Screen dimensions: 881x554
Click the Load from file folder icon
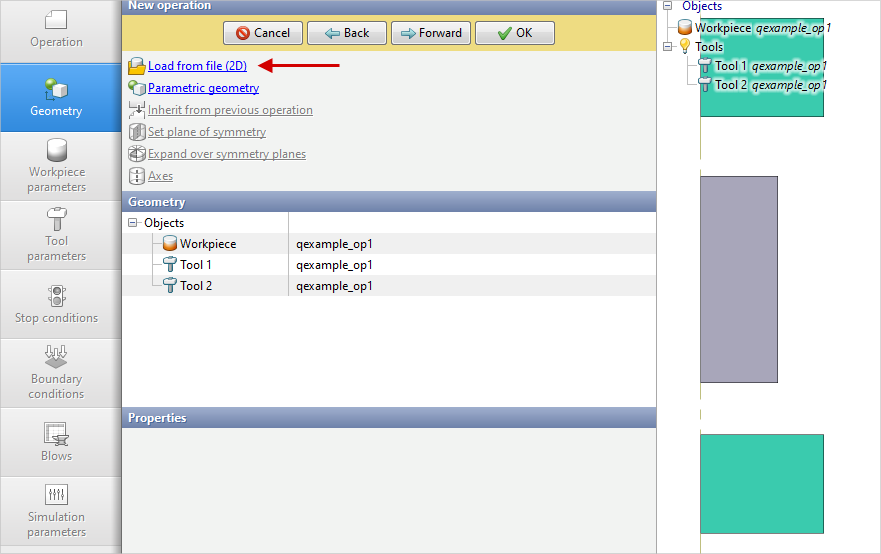coord(137,67)
